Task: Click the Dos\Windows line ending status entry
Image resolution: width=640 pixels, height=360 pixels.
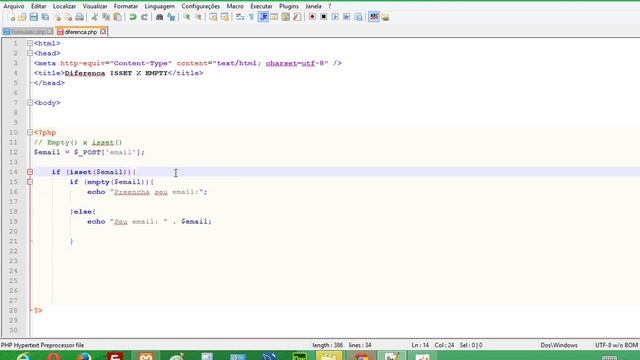Action: [x=559, y=345]
